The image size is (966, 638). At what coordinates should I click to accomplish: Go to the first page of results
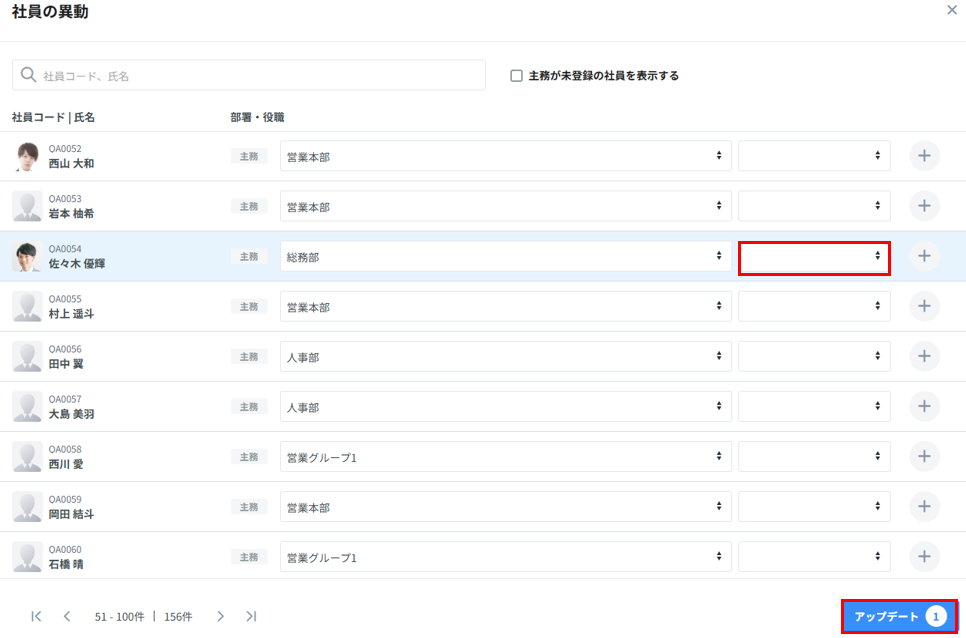tap(36, 616)
